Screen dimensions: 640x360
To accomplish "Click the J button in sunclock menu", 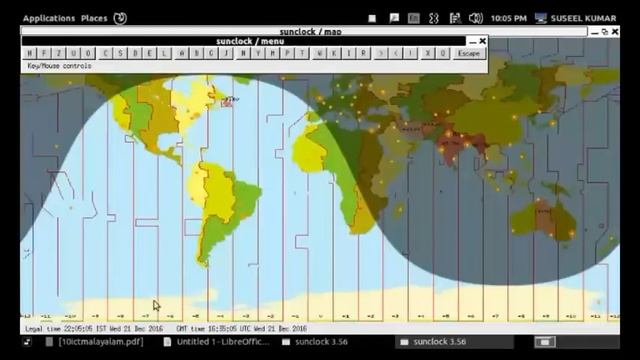I will coord(226,53).
